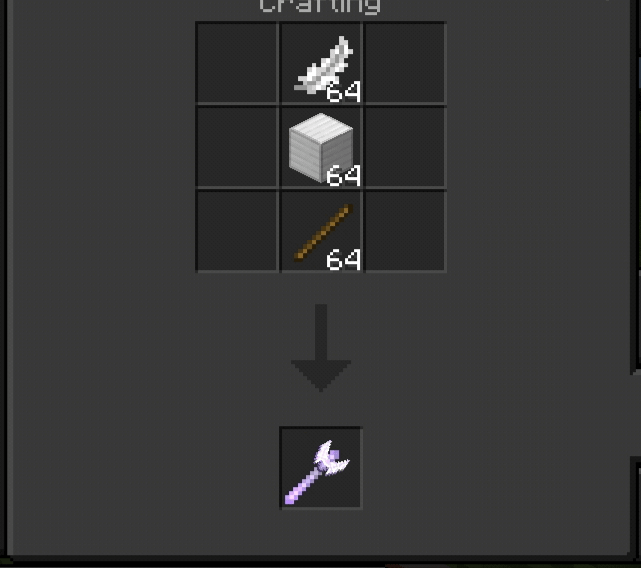
Task: Choose the empty slot right of the stick
Action: click(x=404, y=231)
